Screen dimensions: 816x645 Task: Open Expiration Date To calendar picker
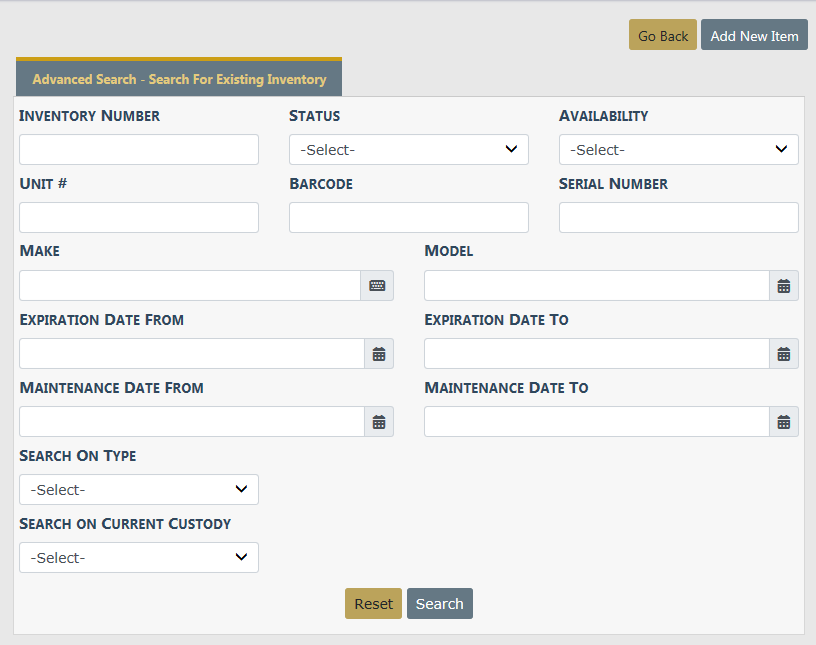(783, 354)
